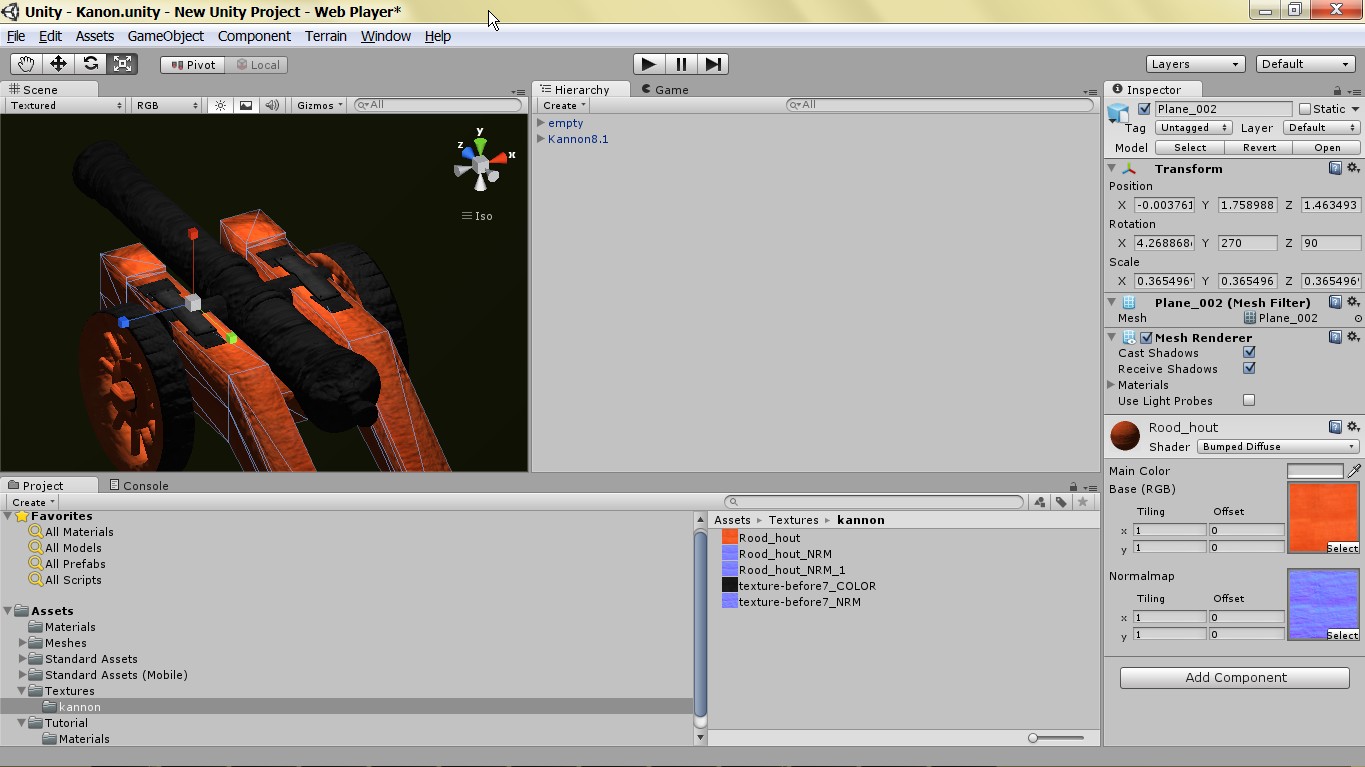The height and width of the screenshot is (767, 1365).
Task: Click the scene orientation gizmo cube
Action: click(481, 164)
